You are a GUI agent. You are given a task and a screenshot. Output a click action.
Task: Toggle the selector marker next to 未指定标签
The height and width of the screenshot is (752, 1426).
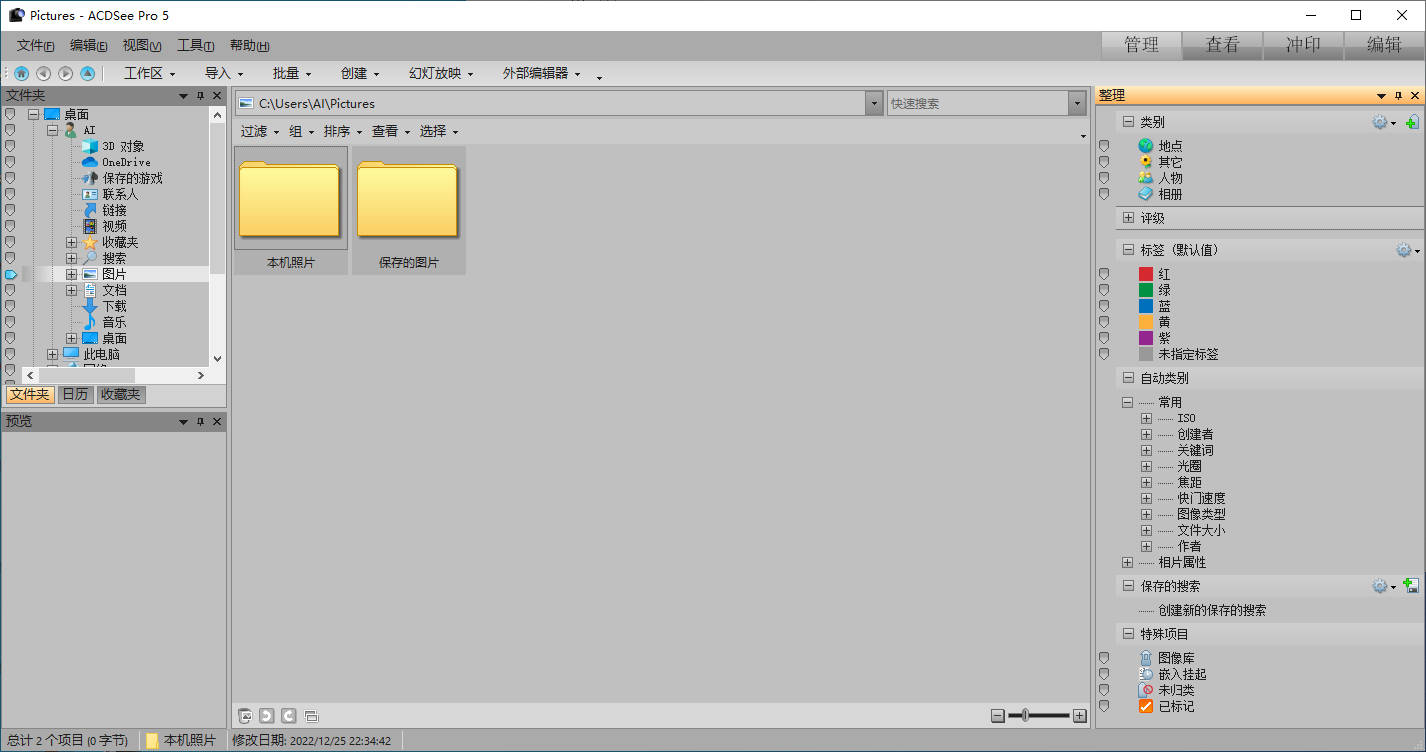(1104, 354)
